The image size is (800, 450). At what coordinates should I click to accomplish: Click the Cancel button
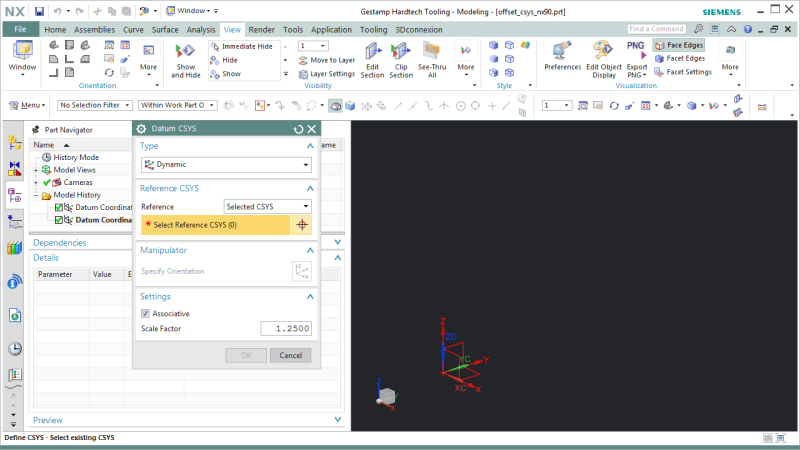click(x=290, y=355)
